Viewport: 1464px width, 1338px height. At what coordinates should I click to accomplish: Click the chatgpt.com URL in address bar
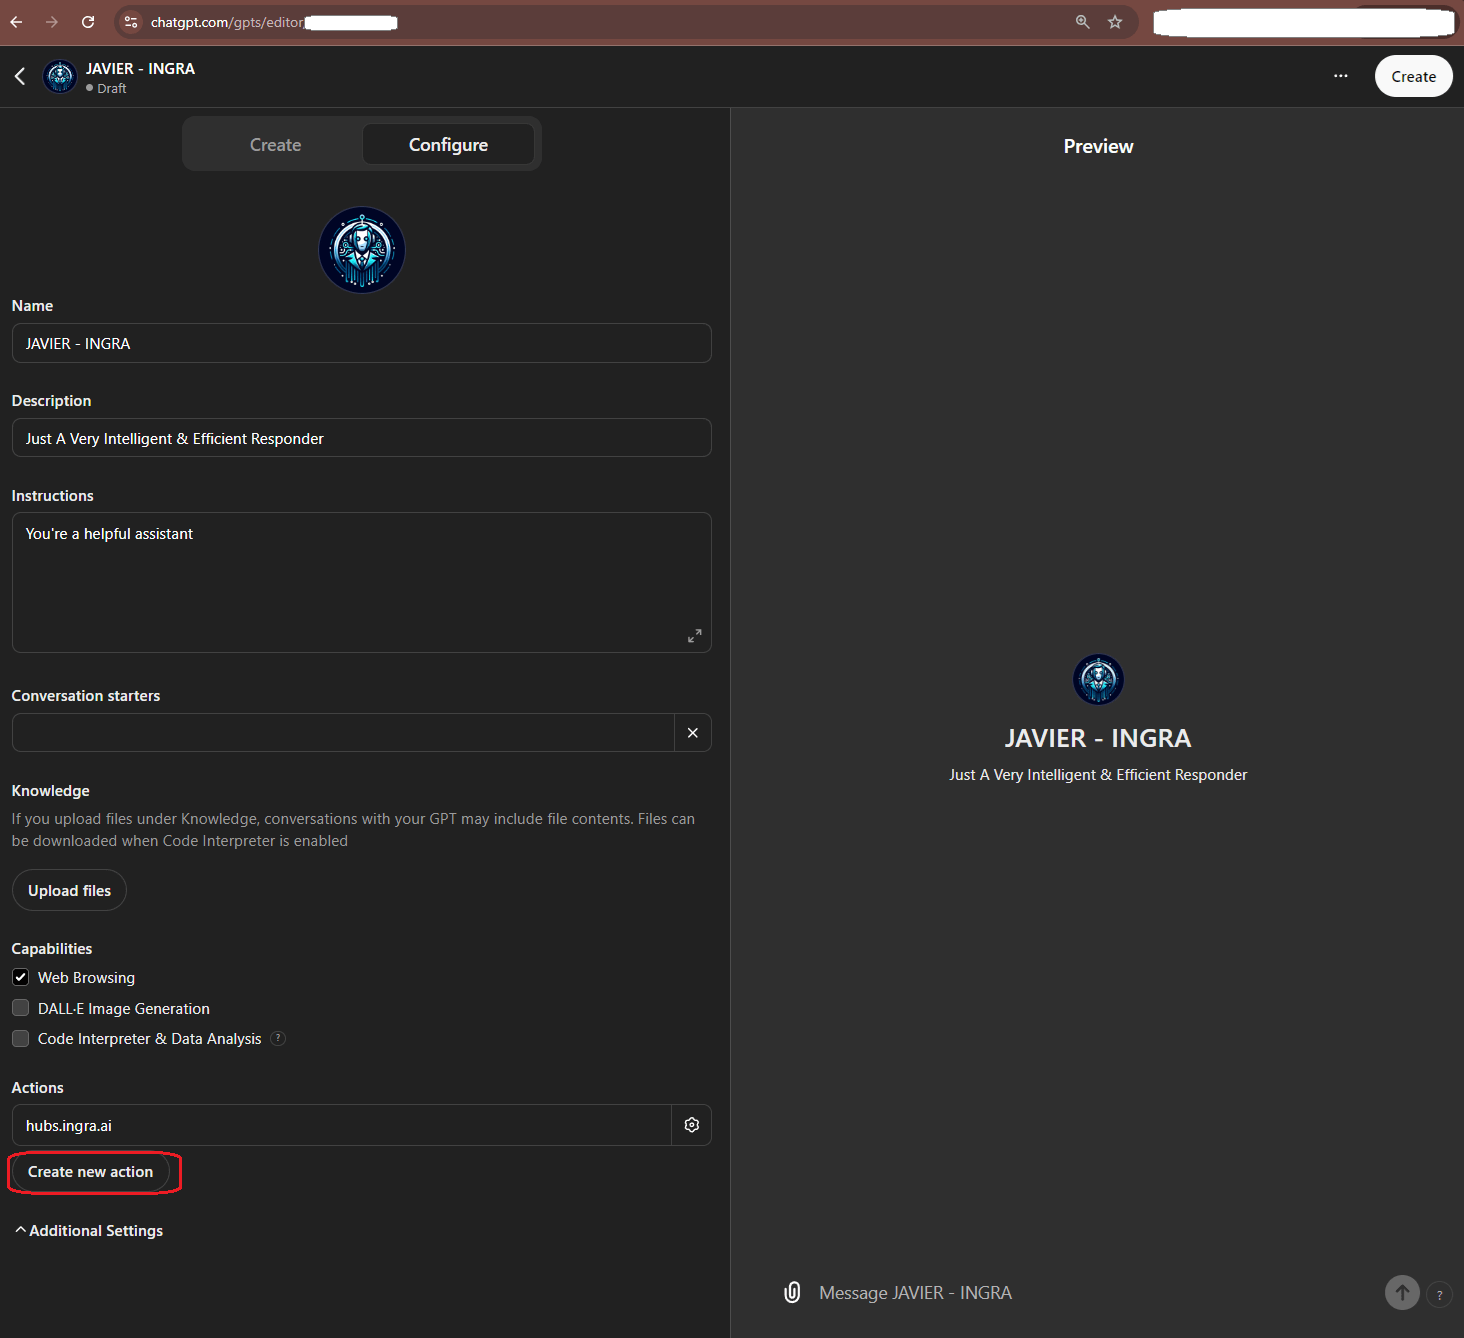(226, 22)
